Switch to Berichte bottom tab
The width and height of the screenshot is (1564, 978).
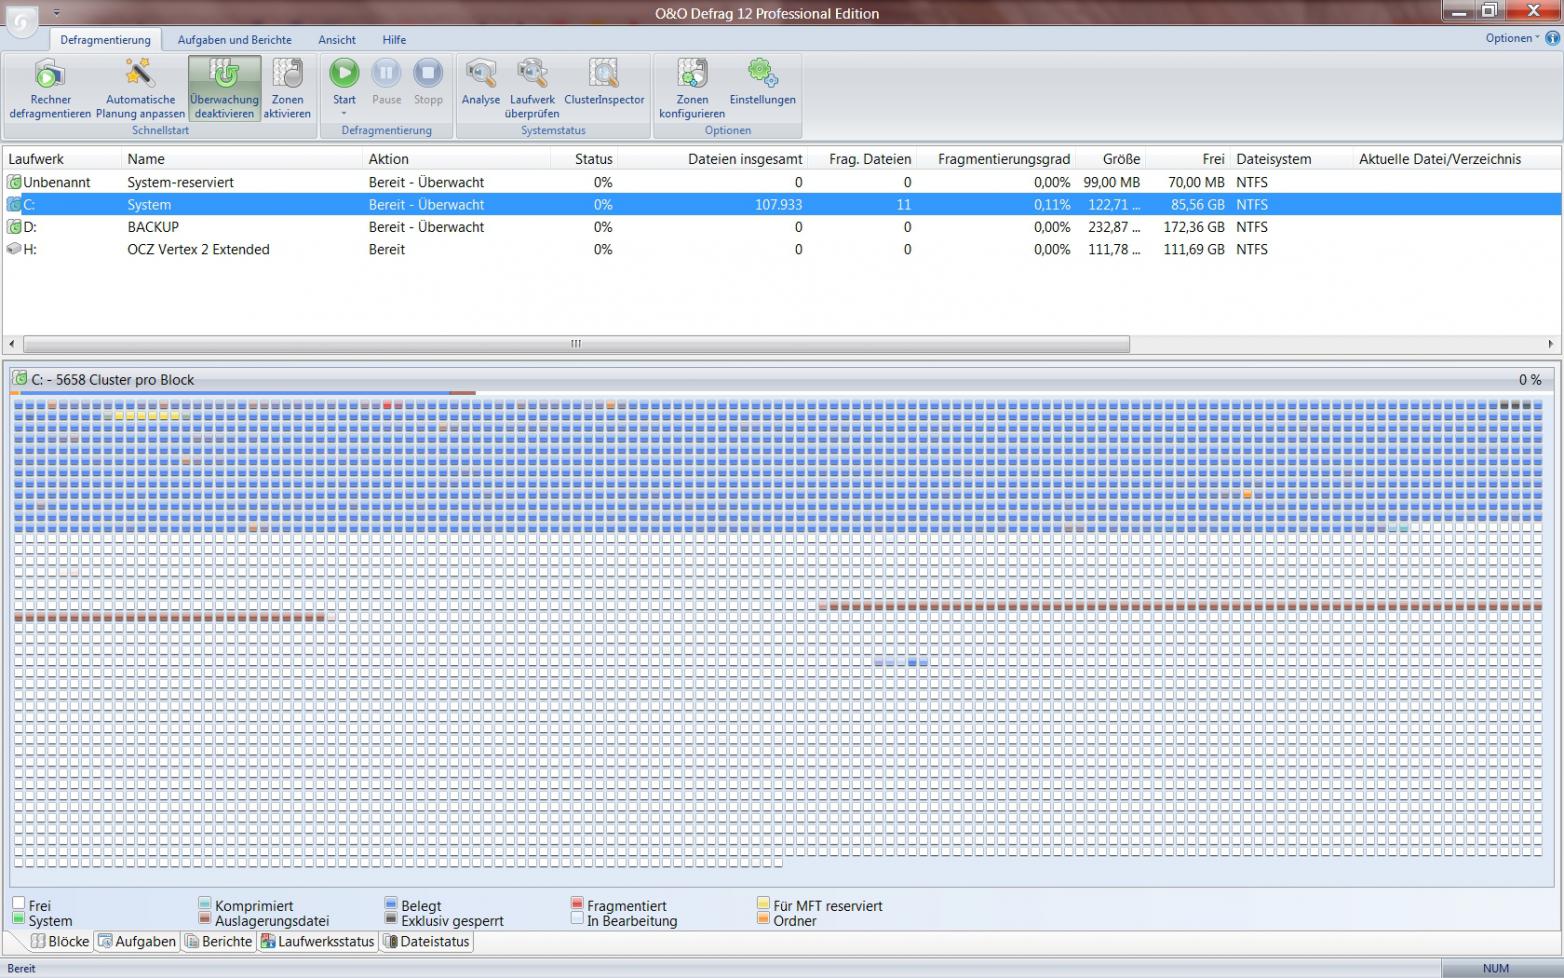pos(218,941)
